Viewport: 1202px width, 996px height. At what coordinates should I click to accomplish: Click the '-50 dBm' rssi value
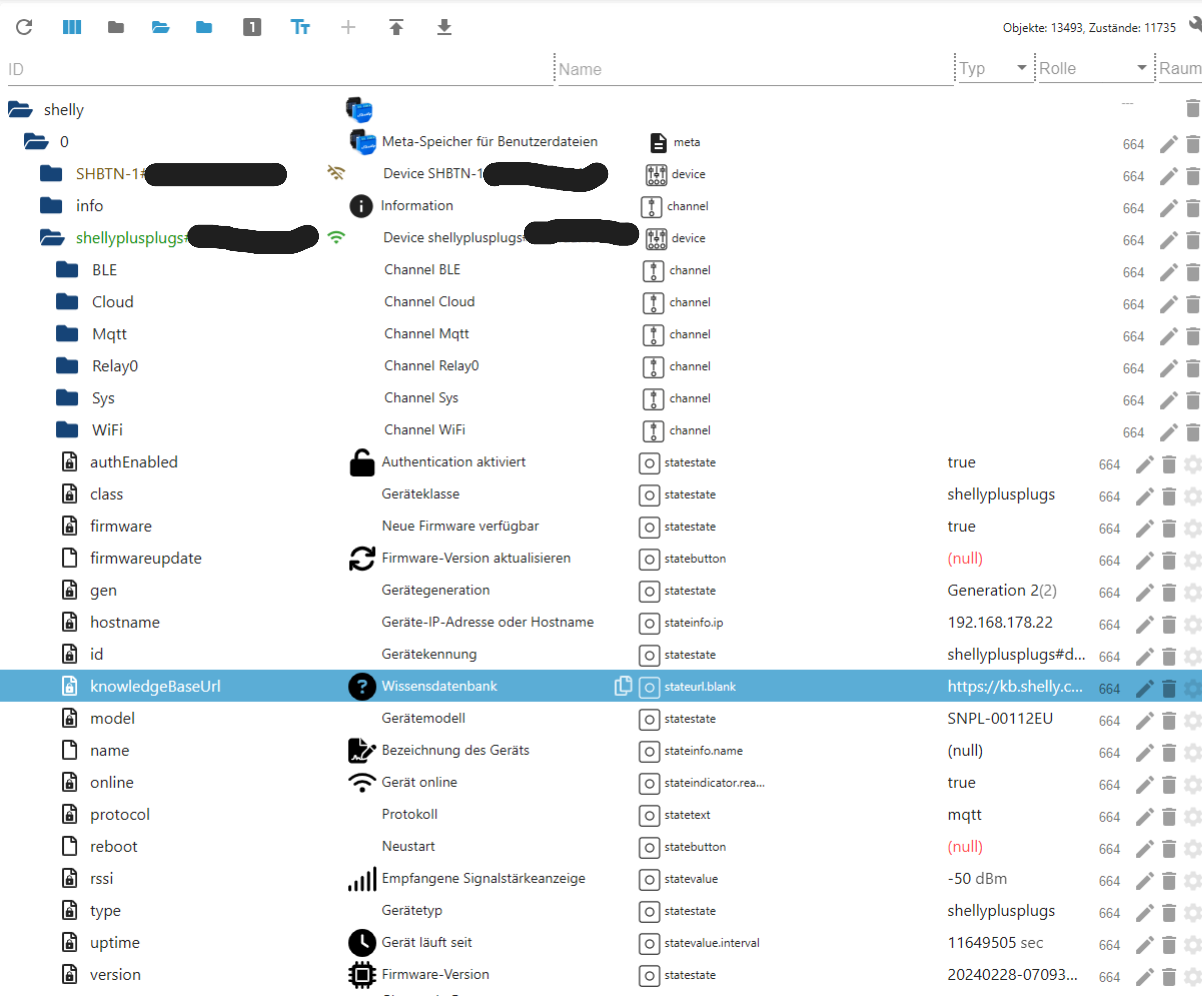pos(977,878)
